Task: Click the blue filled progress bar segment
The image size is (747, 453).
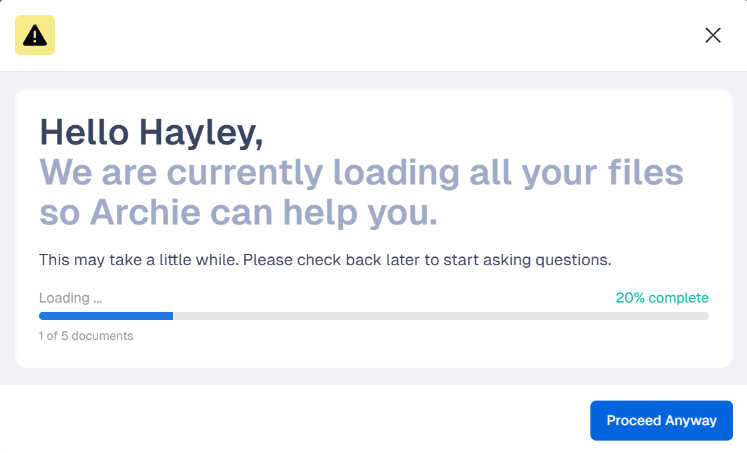Action: 106,316
